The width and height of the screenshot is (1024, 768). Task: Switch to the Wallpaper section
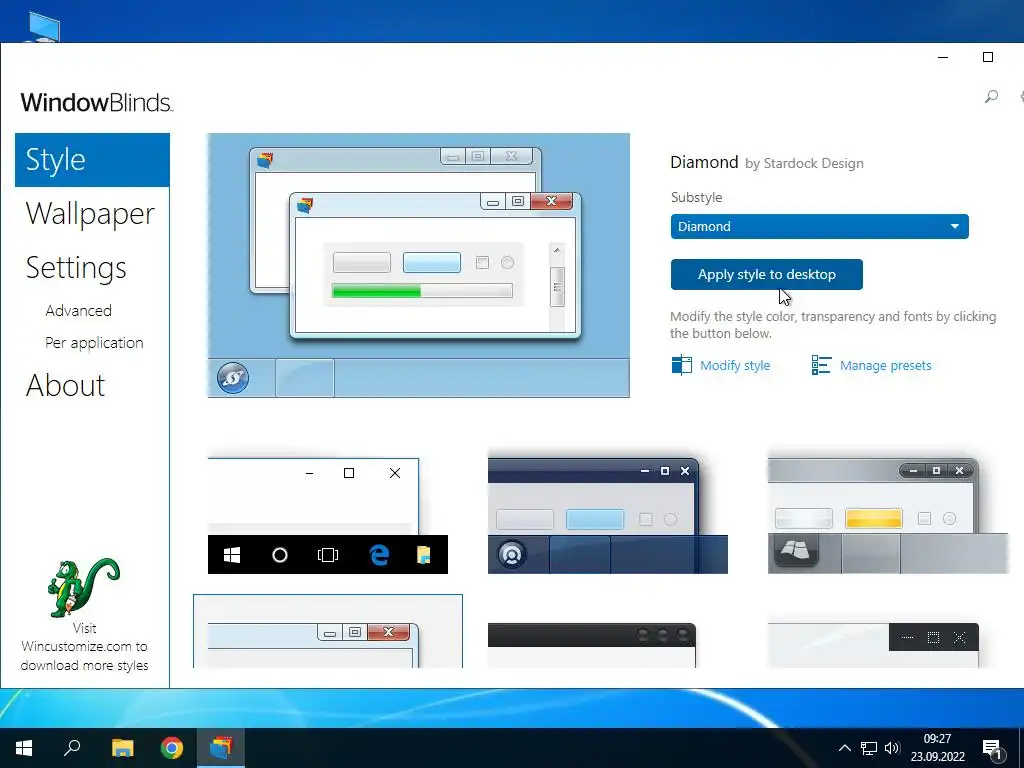90,214
